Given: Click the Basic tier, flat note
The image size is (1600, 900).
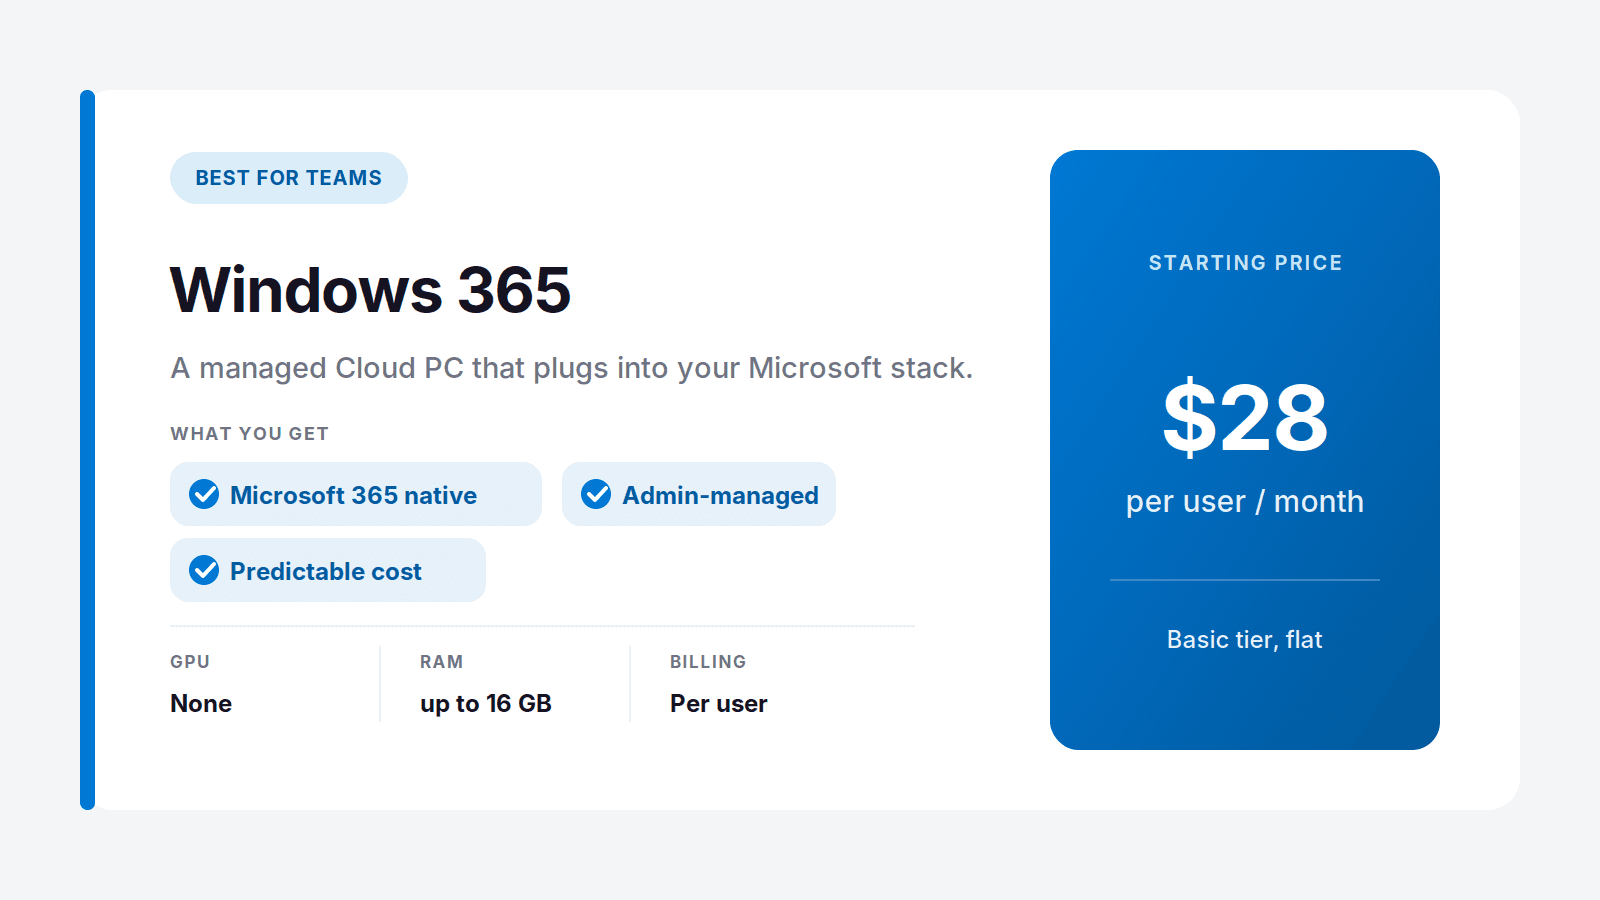Looking at the screenshot, I should 1245,640.
